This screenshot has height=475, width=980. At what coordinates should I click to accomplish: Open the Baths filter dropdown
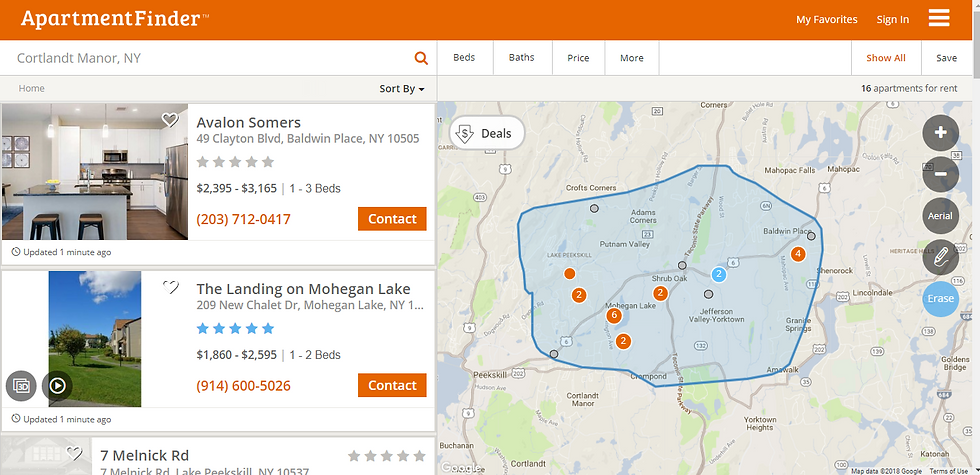coord(522,58)
